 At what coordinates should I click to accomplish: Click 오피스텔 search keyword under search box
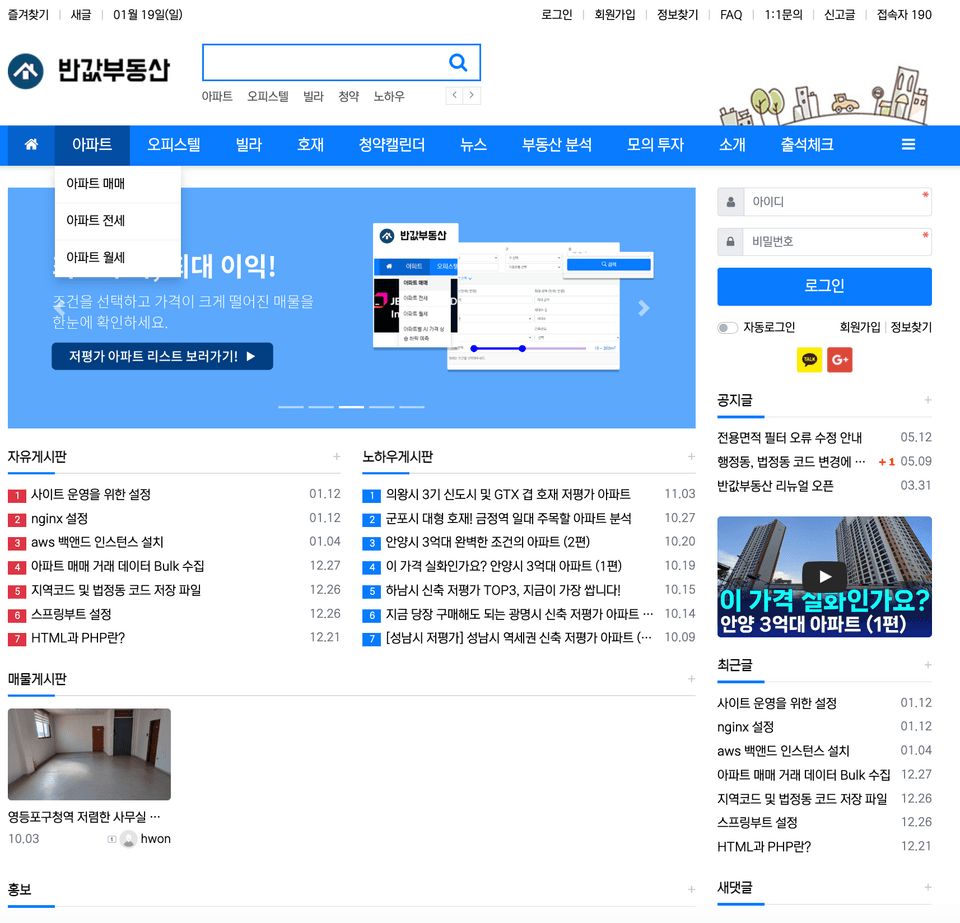pyautogui.click(x=268, y=96)
